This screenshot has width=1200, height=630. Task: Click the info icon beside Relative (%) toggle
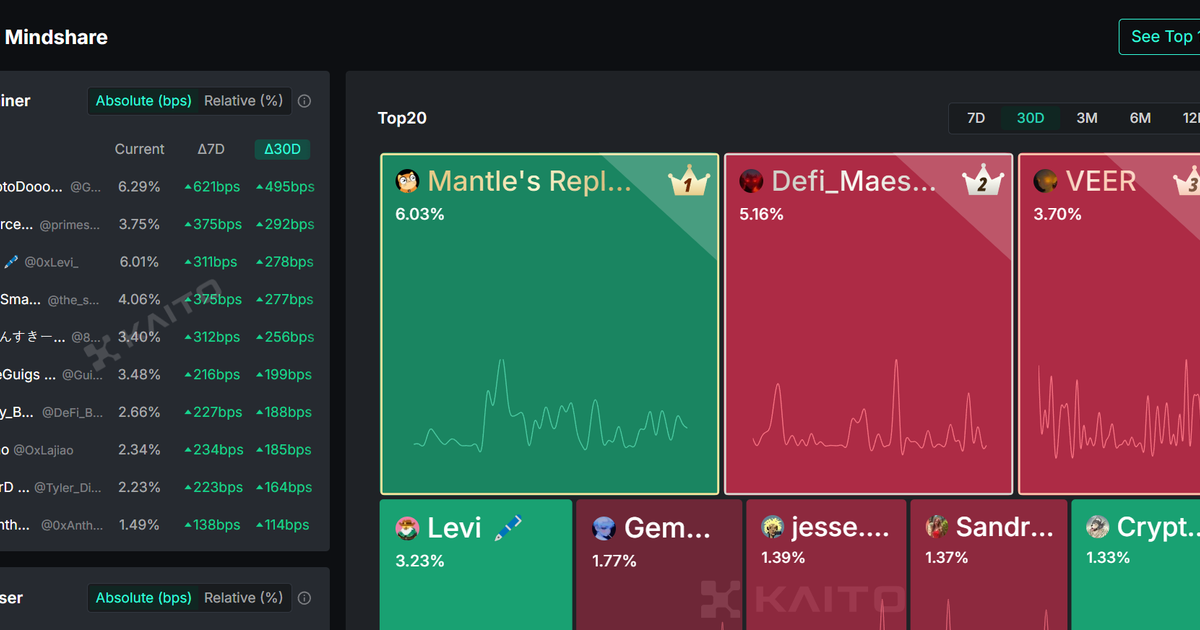pyautogui.click(x=305, y=101)
